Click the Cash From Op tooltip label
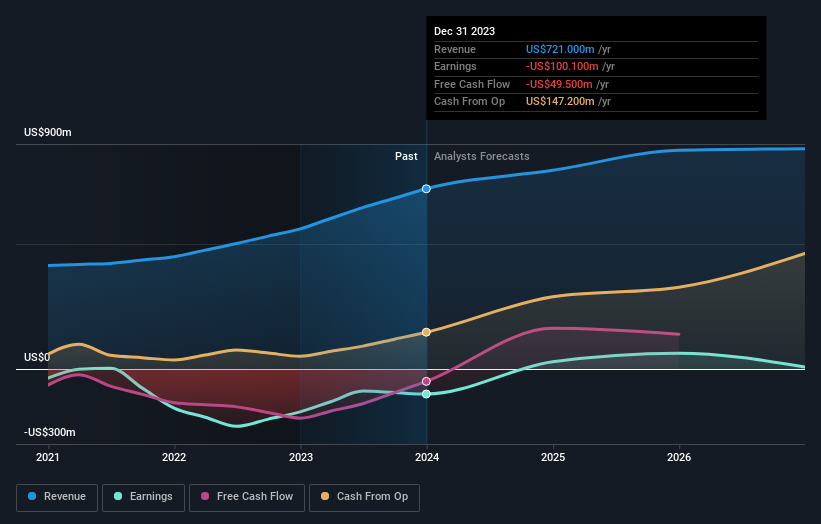The height and width of the screenshot is (524, 821). 469,102
